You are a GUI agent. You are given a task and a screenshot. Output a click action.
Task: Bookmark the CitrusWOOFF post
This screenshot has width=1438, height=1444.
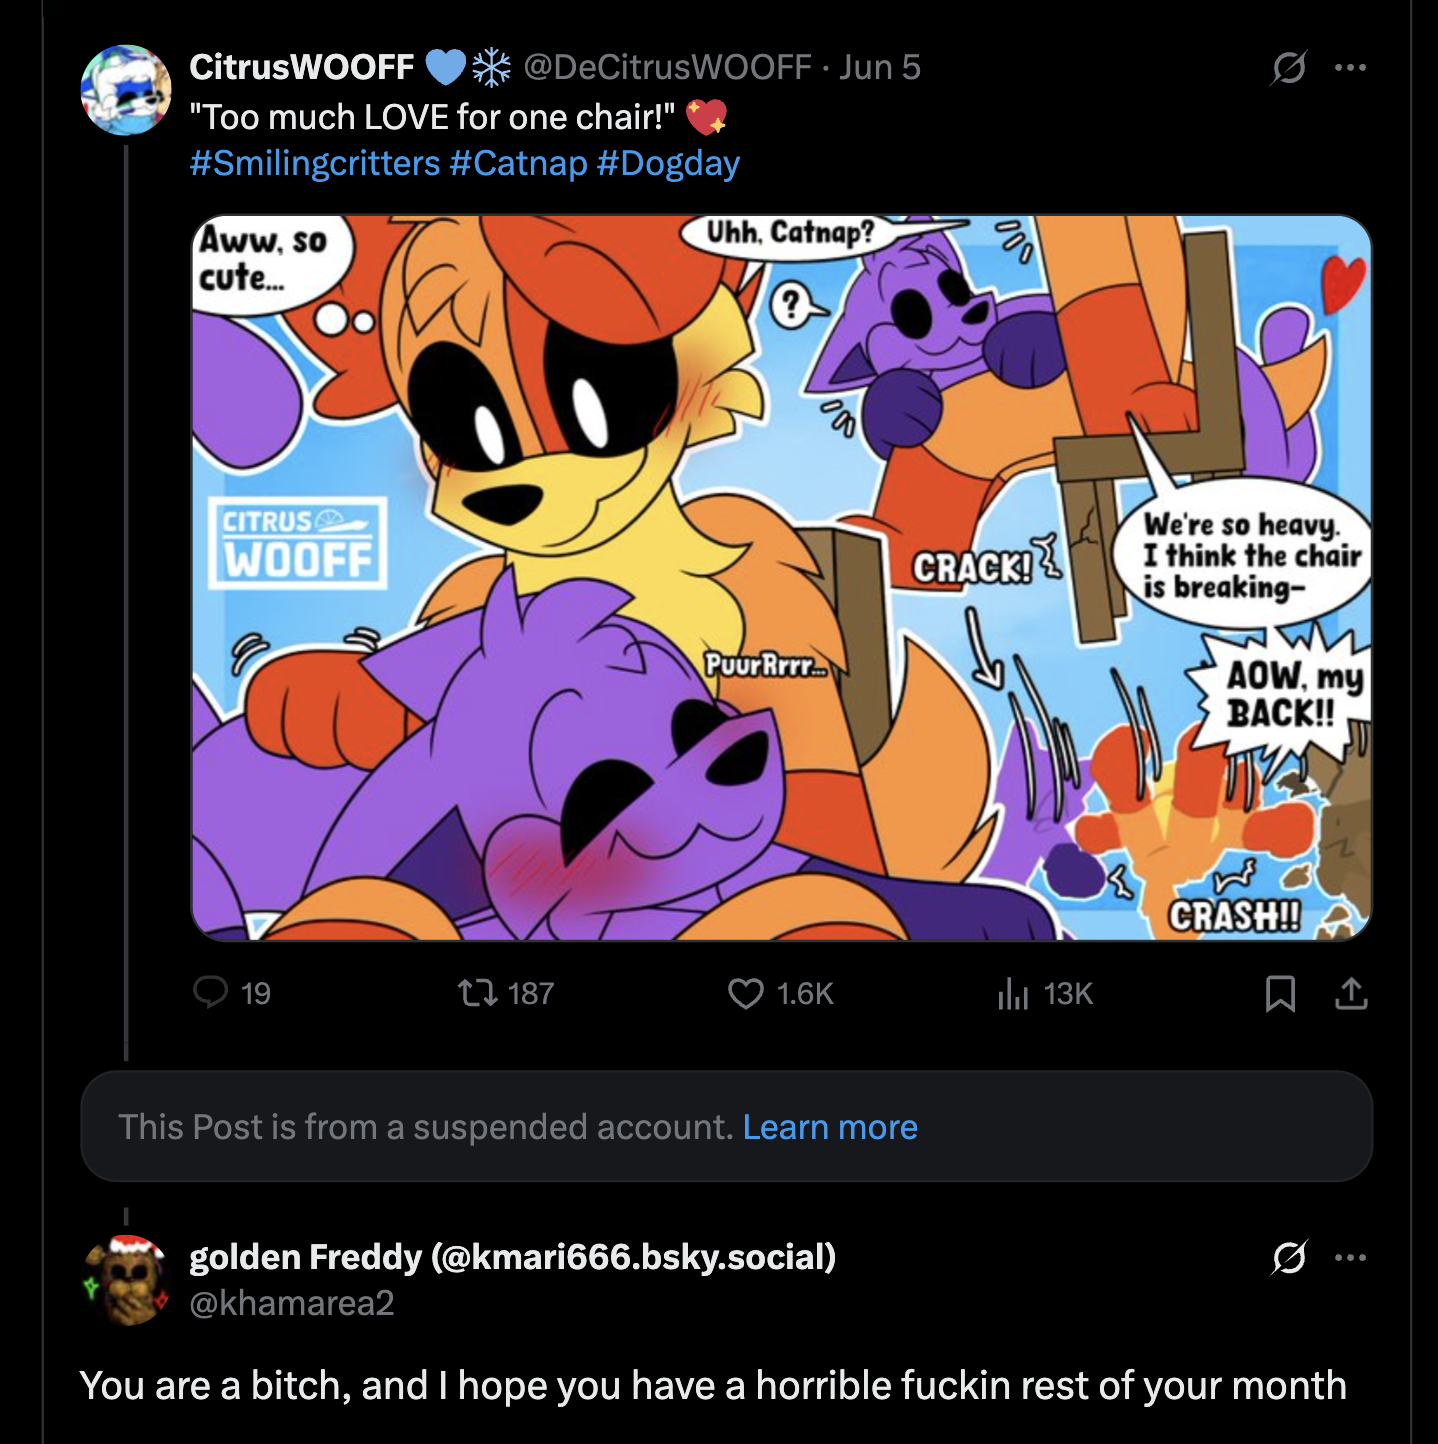coord(1280,993)
